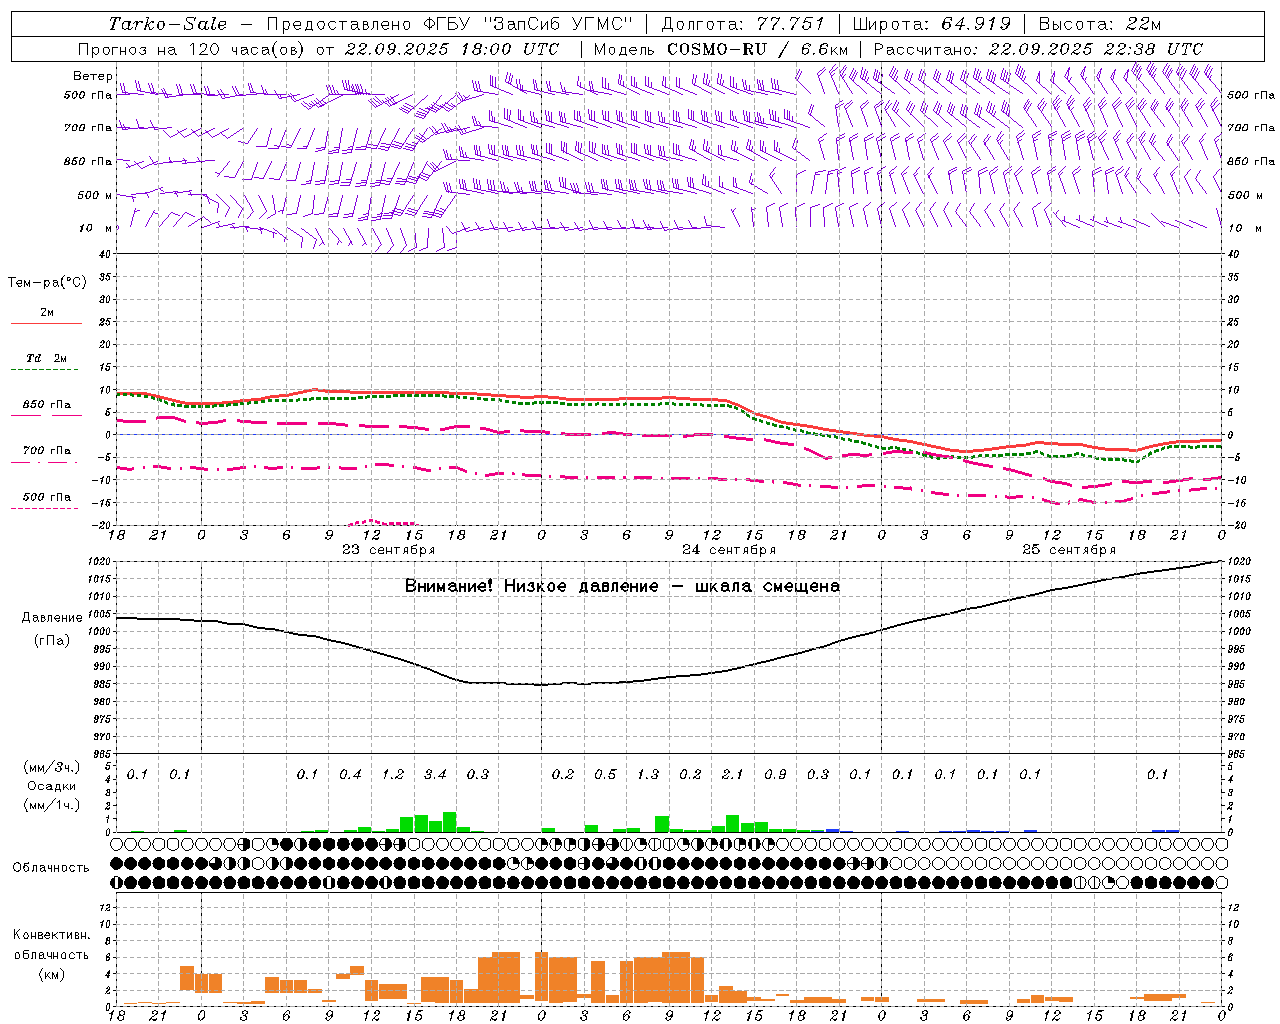Click the '(км)' unit under convective cloudiness
Viewport: 1280px width, 1024px height.
[51, 973]
